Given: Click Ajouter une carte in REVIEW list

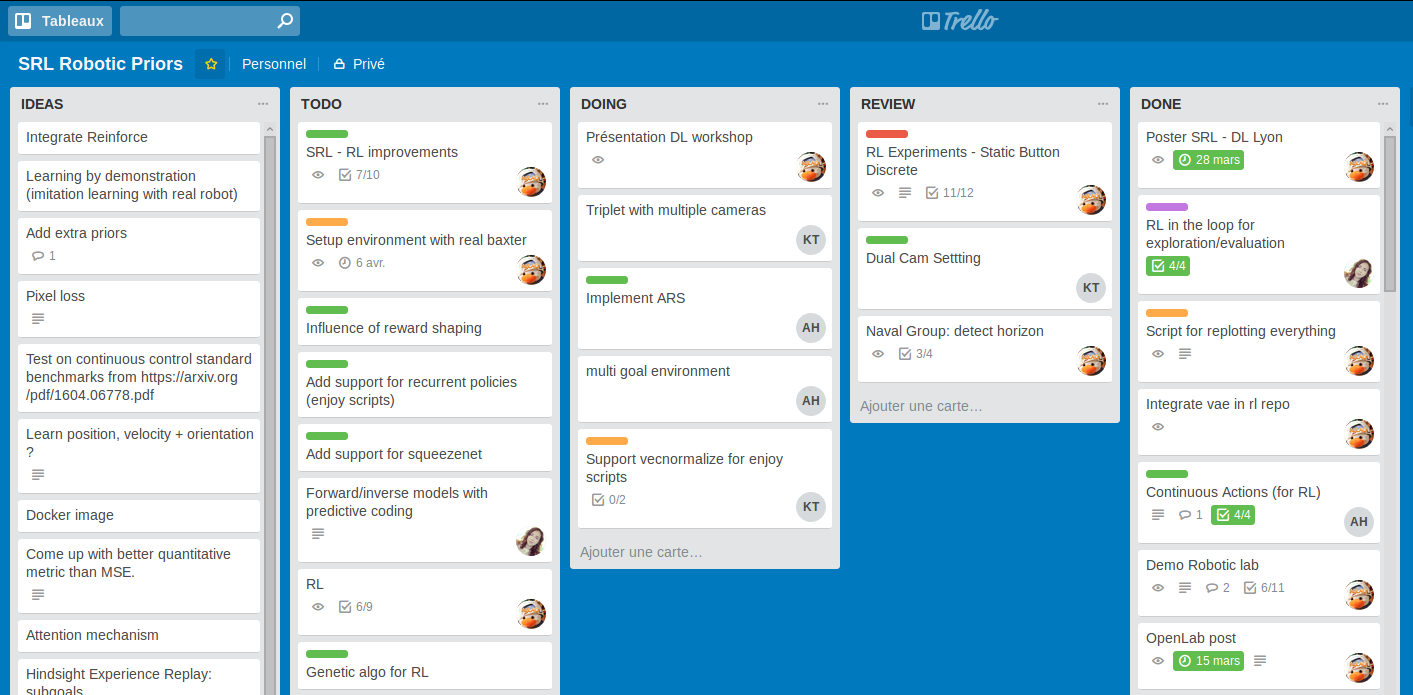Looking at the screenshot, I should (x=921, y=406).
